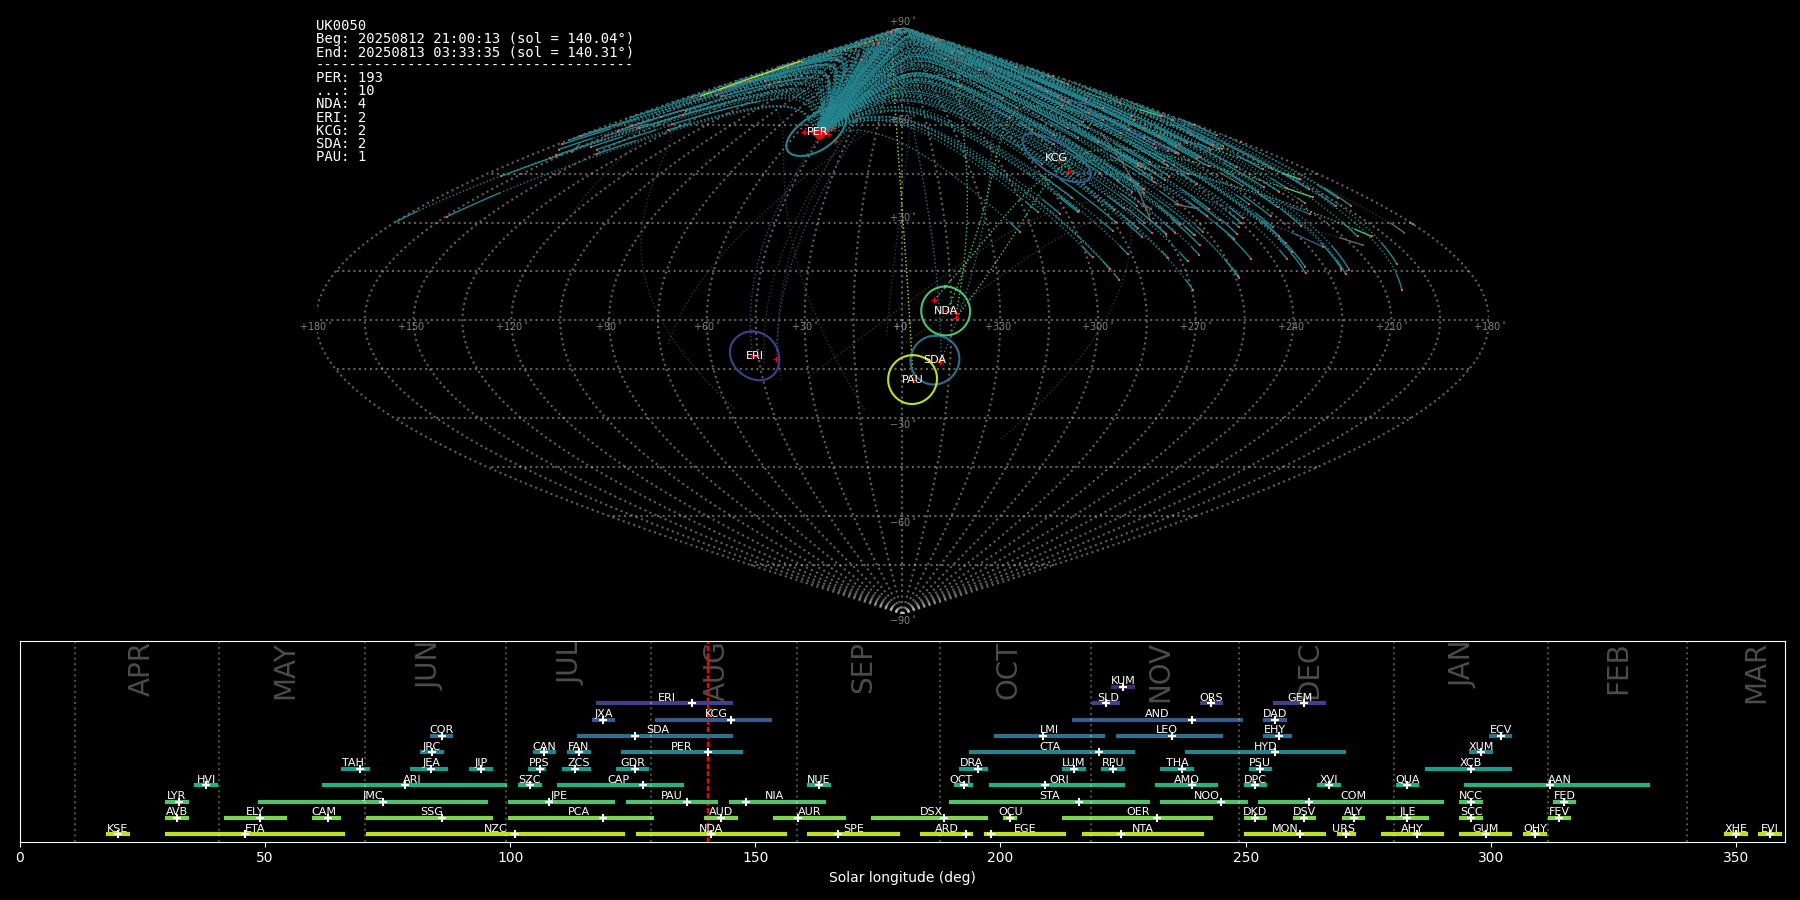Image resolution: width=1800 pixels, height=900 pixels.
Task: Click the +330 longitude label on equator
Action: 998,327
